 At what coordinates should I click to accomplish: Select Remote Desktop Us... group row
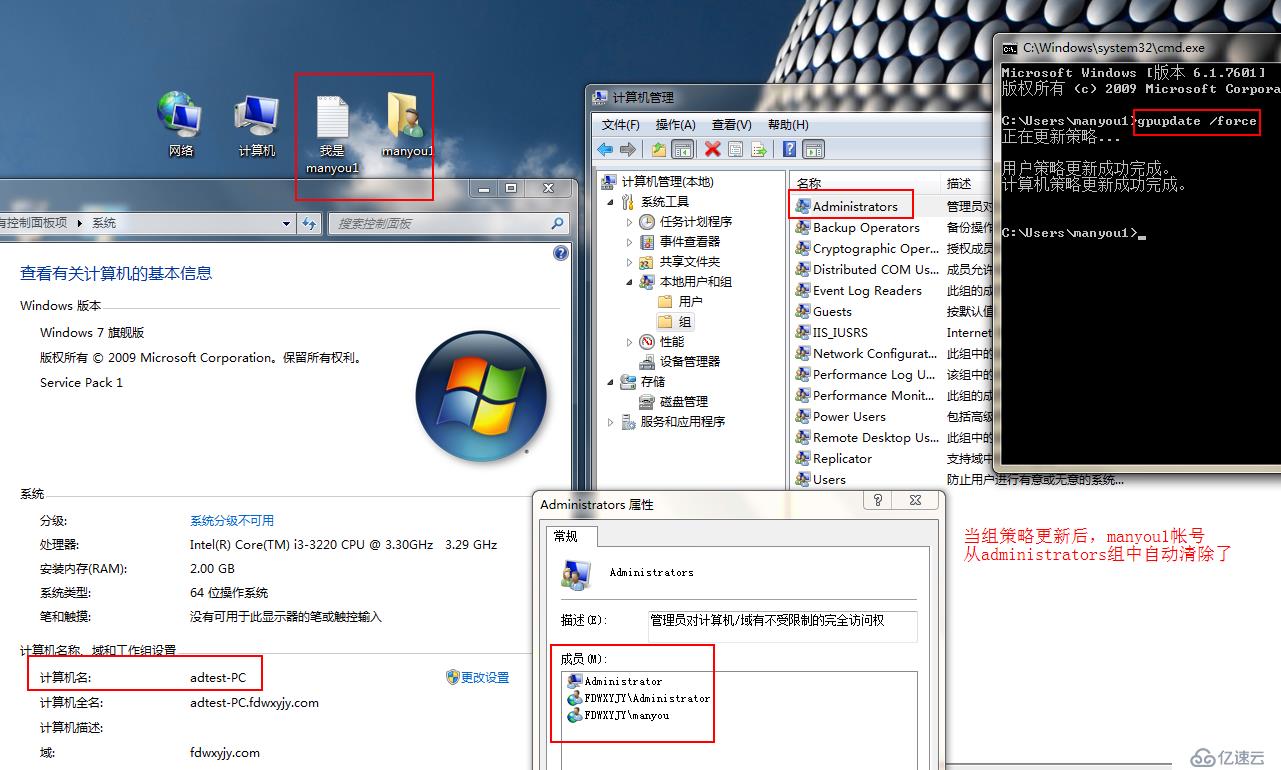[x=866, y=438]
